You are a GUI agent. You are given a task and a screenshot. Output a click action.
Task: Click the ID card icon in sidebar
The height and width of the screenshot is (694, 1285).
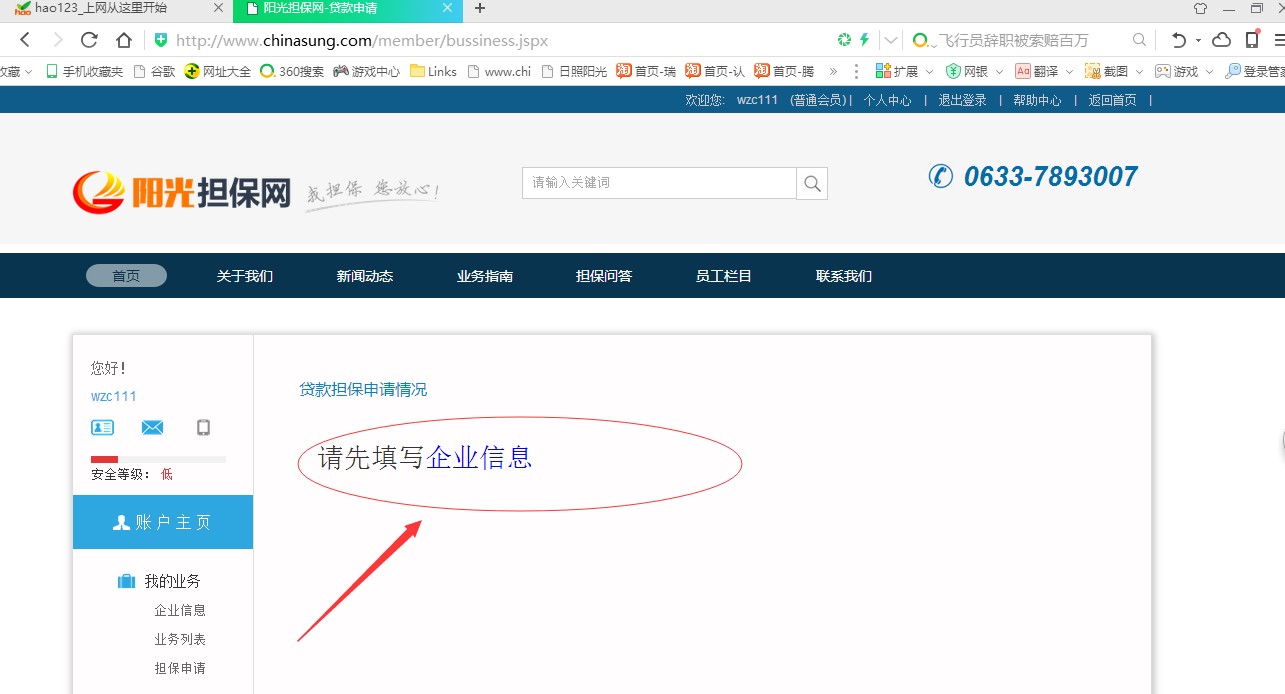(102, 428)
